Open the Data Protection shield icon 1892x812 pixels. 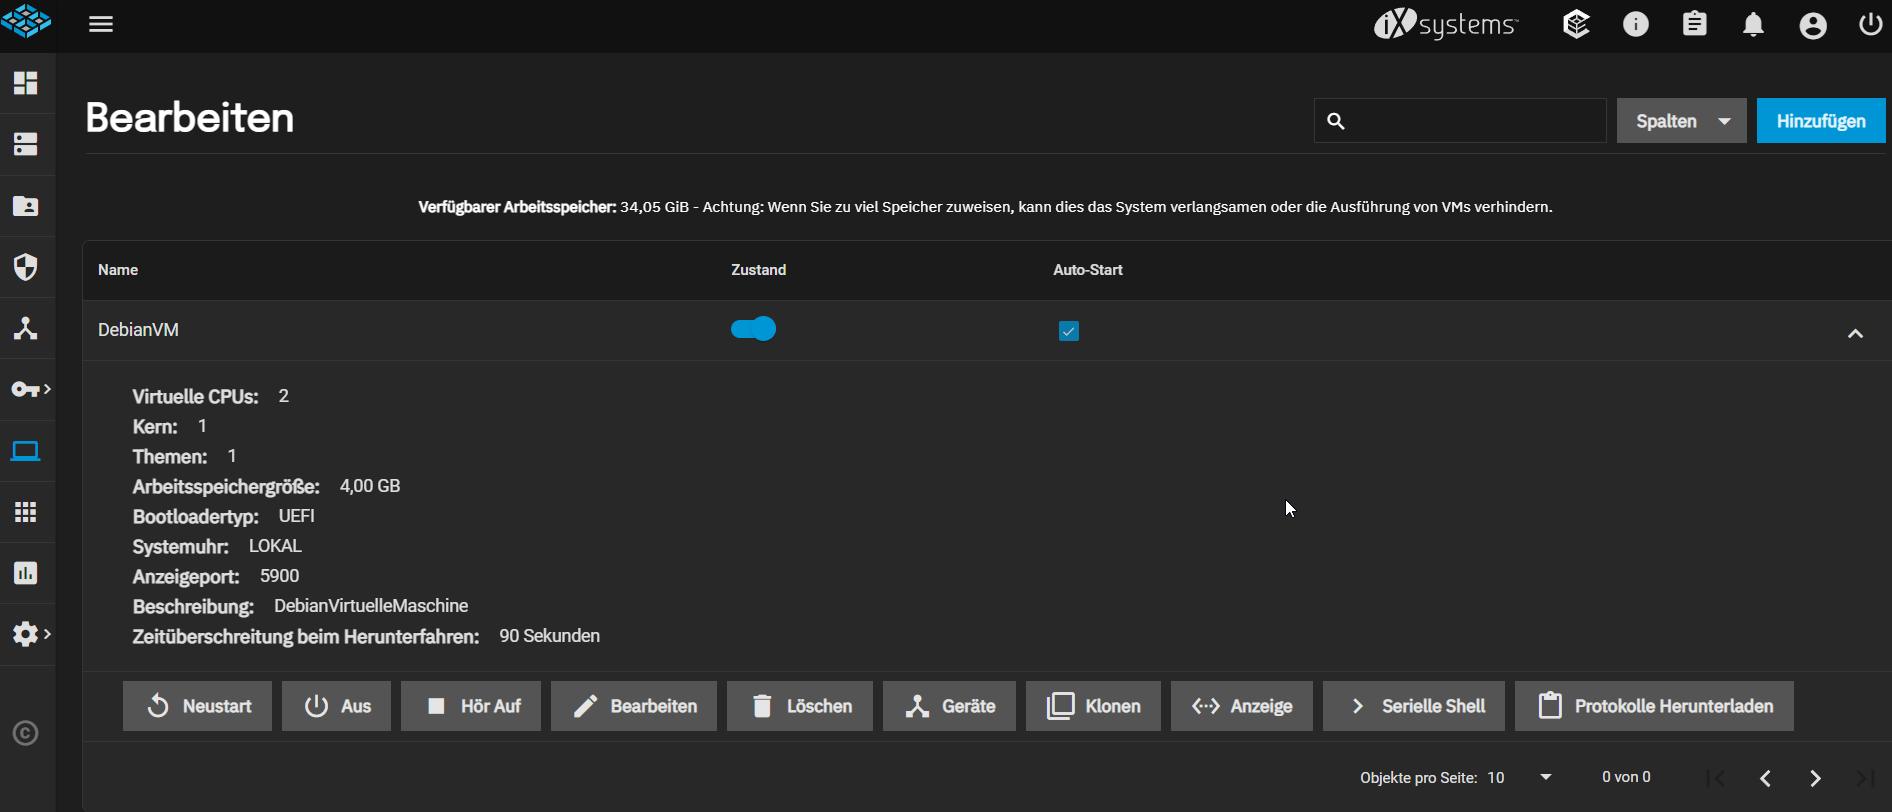(x=26, y=267)
